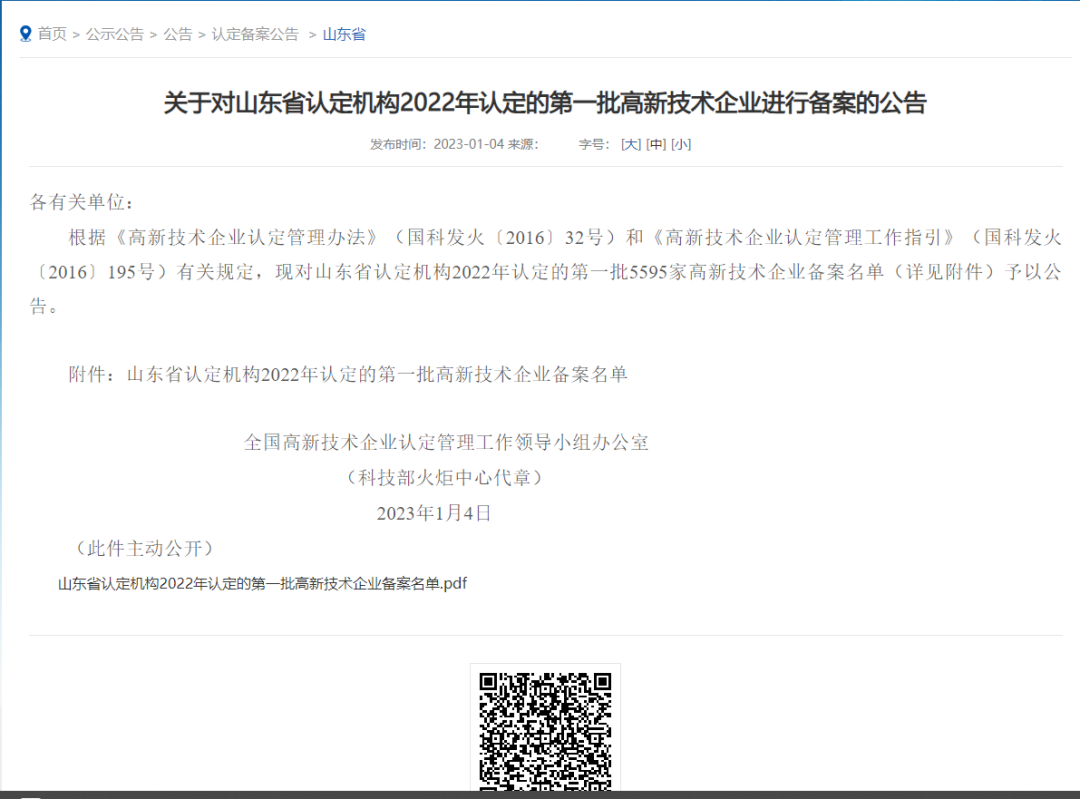
Task: Click the 字号 font size label
Action: pos(594,144)
